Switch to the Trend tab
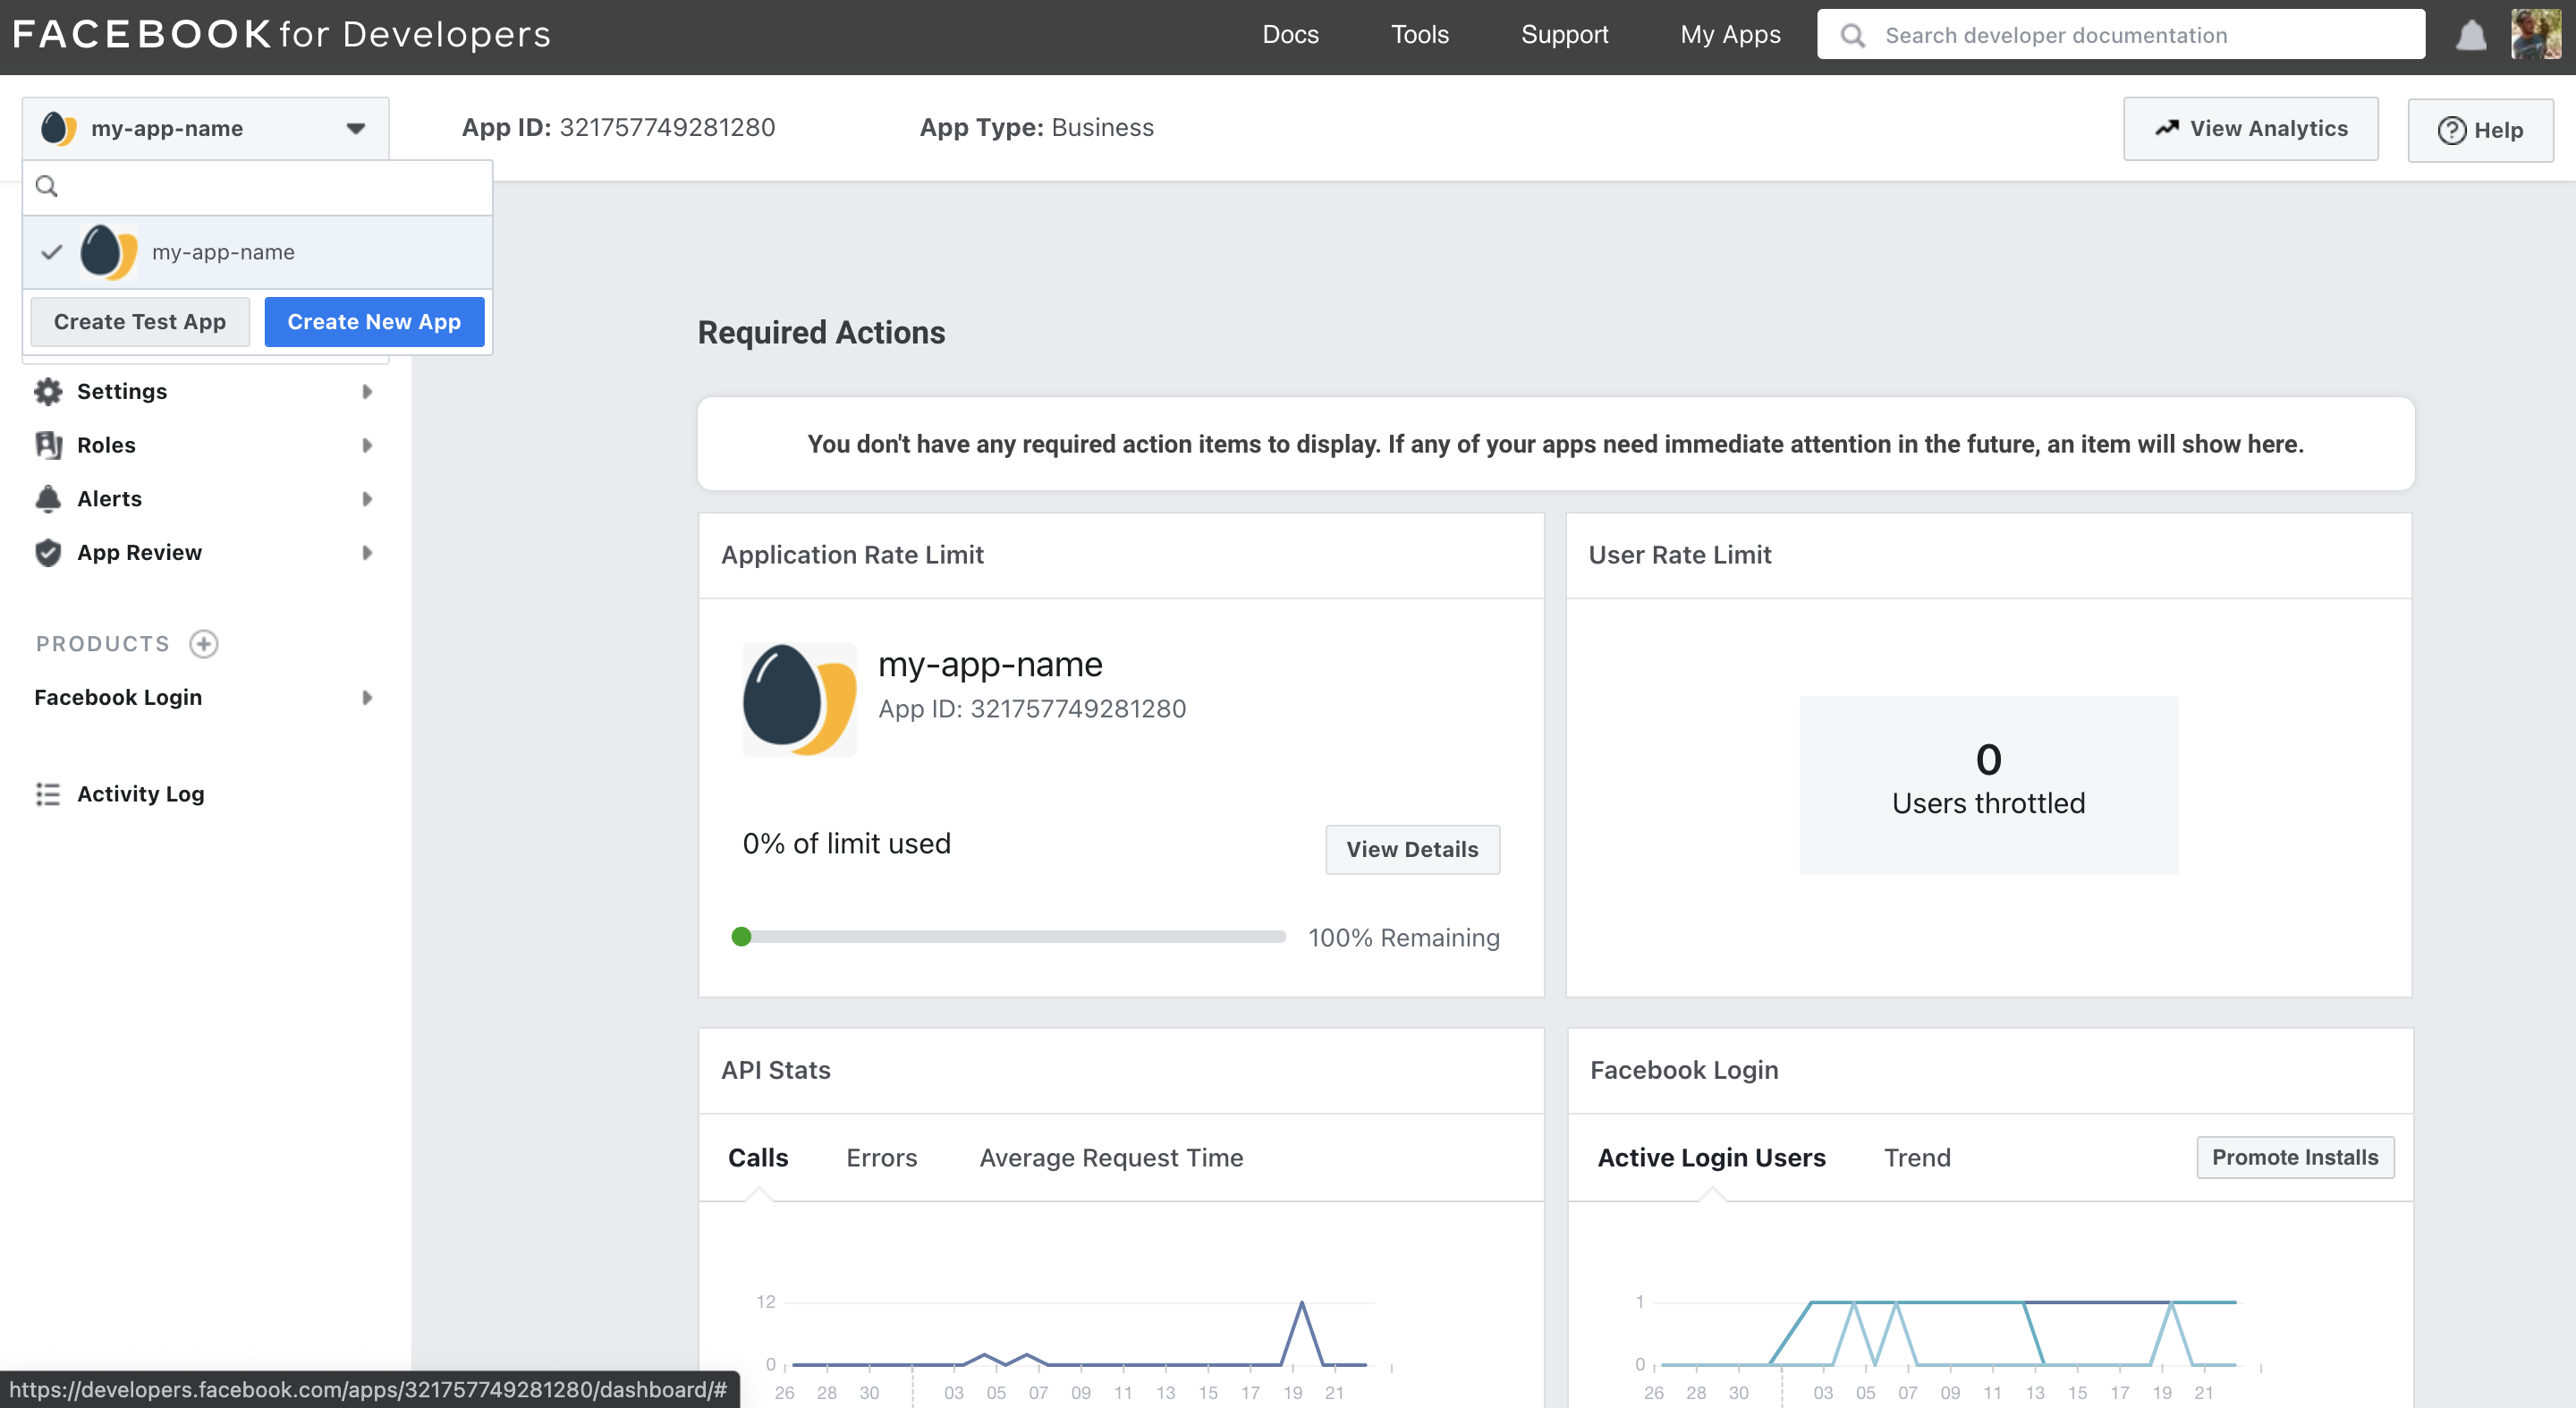Image resolution: width=2576 pixels, height=1408 pixels. 1917,1158
